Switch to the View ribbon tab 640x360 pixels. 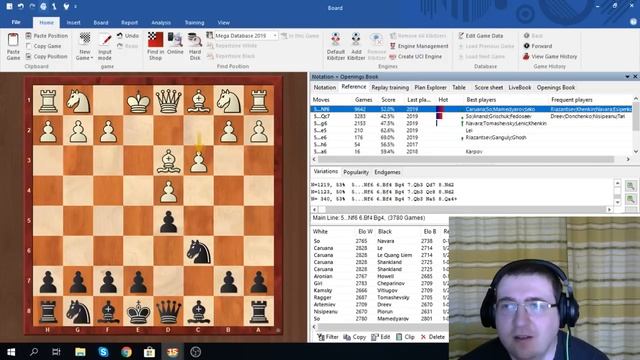[x=223, y=23]
